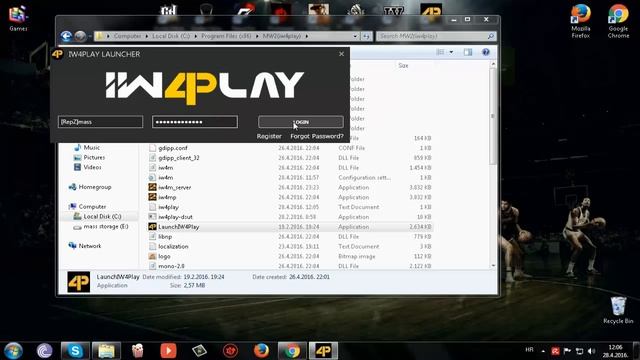
Task: Select the LaunchIW4Play application icon
Action: tap(152, 227)
